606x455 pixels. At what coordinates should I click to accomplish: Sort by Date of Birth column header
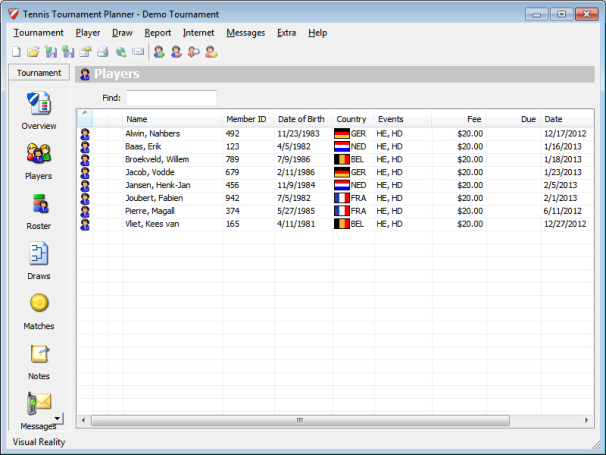(303, 119)
